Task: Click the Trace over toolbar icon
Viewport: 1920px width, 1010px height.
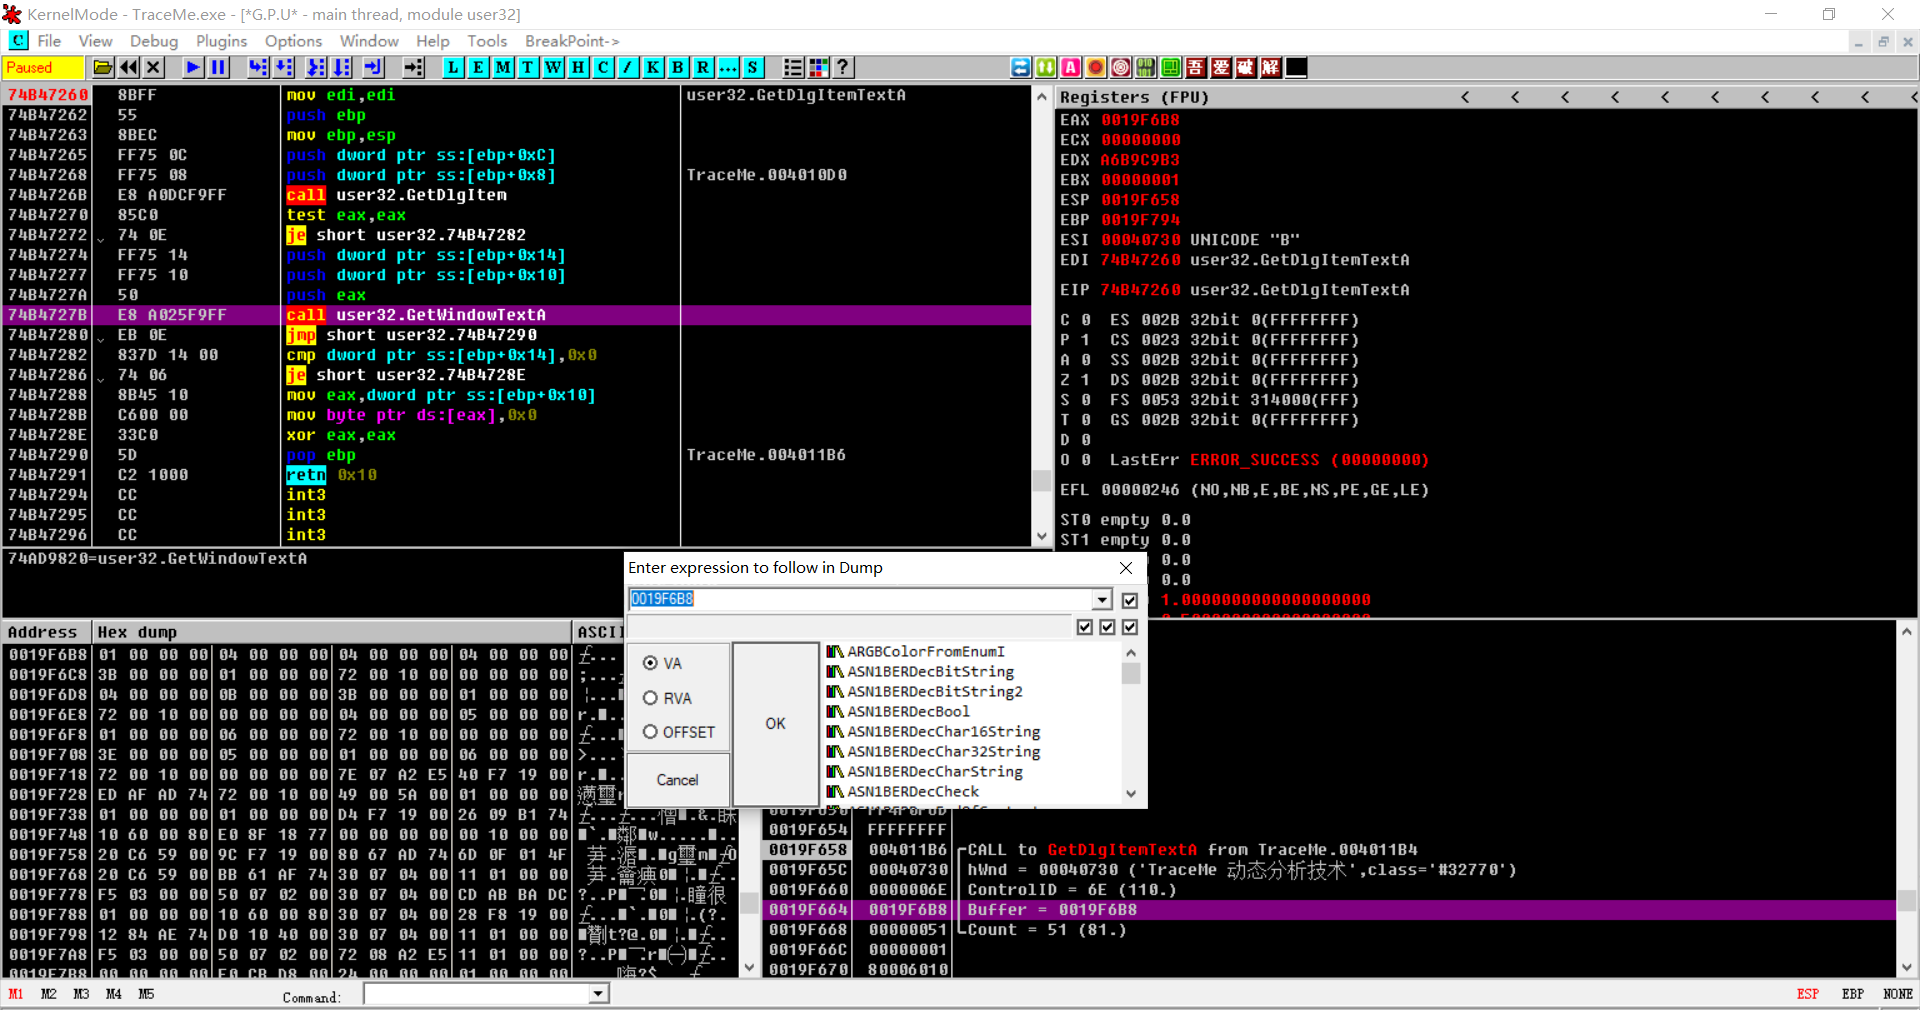Action: click(x=342, y=67)
